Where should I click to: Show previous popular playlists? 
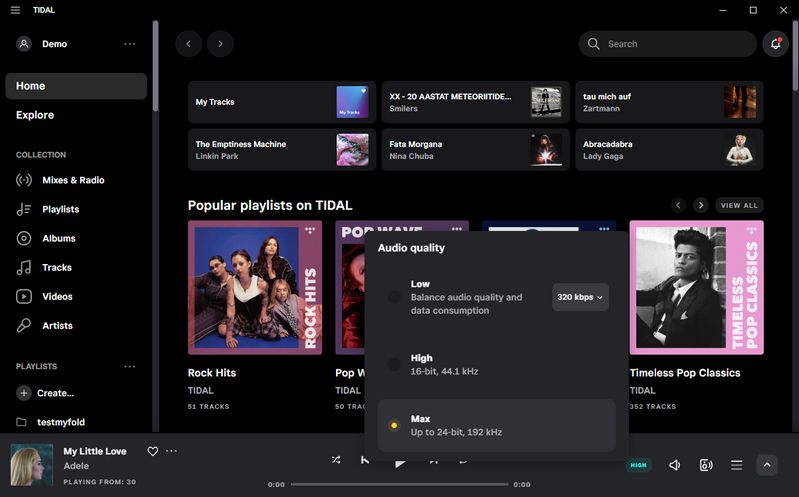(678, 205)
